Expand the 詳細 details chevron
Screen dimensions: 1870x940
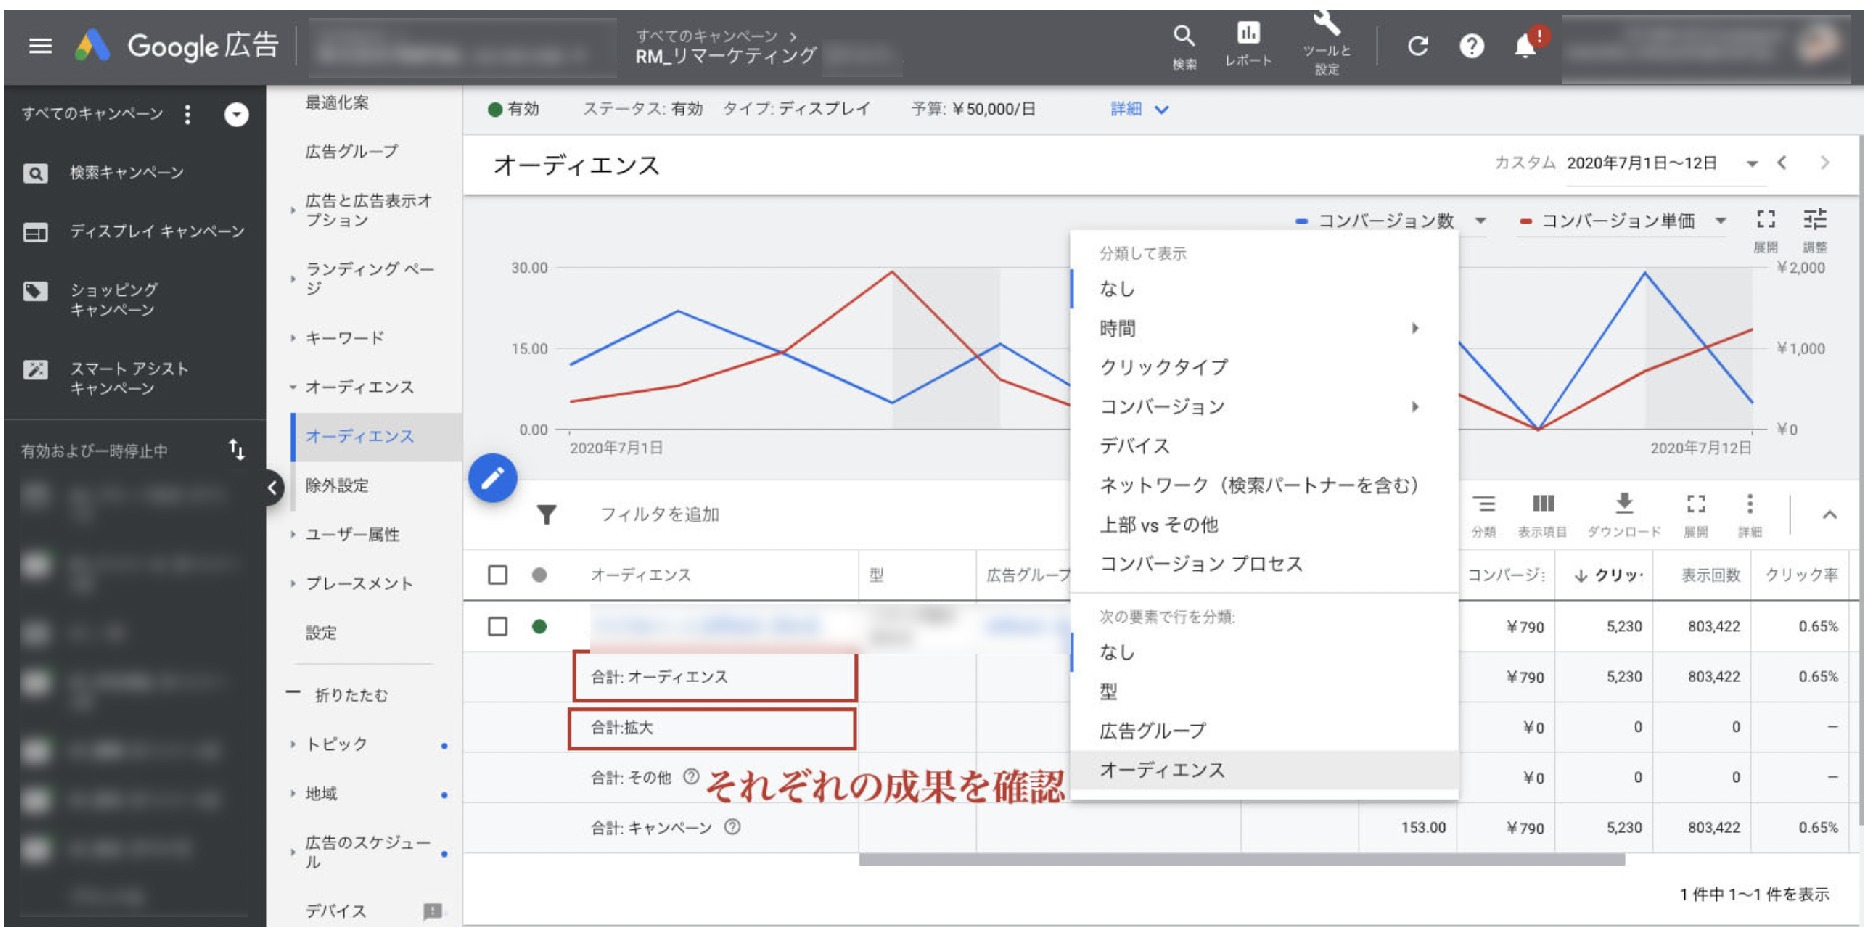pyautogui.click(x=1161, y=109)
